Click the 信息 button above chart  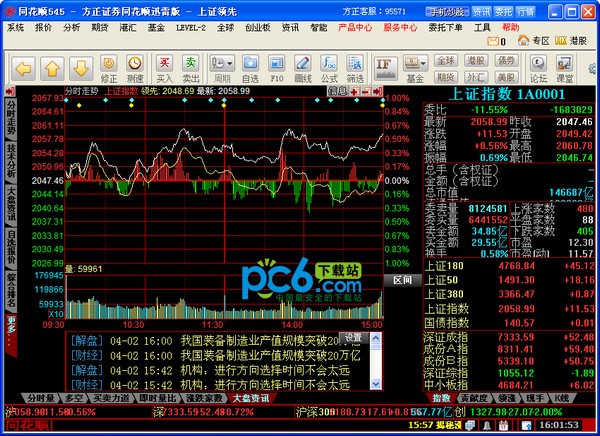[338, 91]
